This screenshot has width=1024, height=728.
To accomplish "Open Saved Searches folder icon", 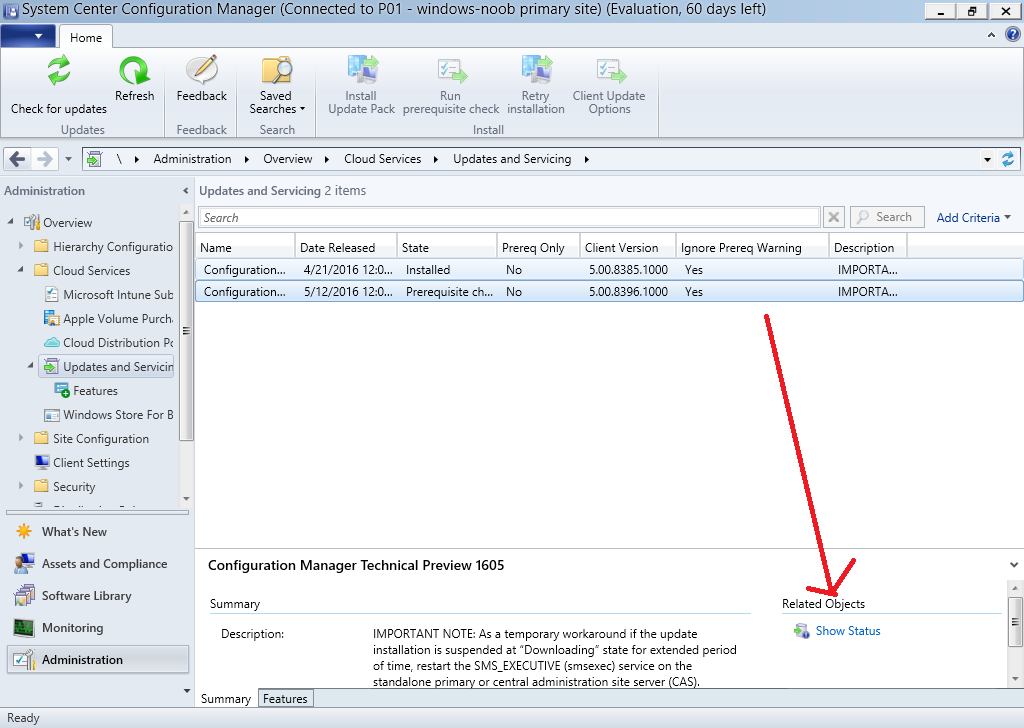I will coord(276,71).
